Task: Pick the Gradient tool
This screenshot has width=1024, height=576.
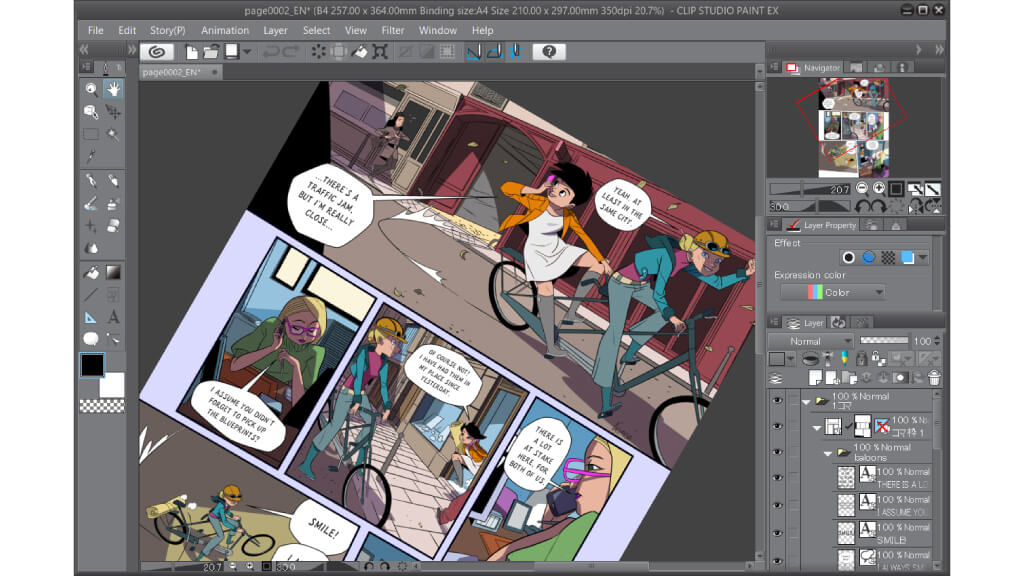Action: (x=113, y=272)
